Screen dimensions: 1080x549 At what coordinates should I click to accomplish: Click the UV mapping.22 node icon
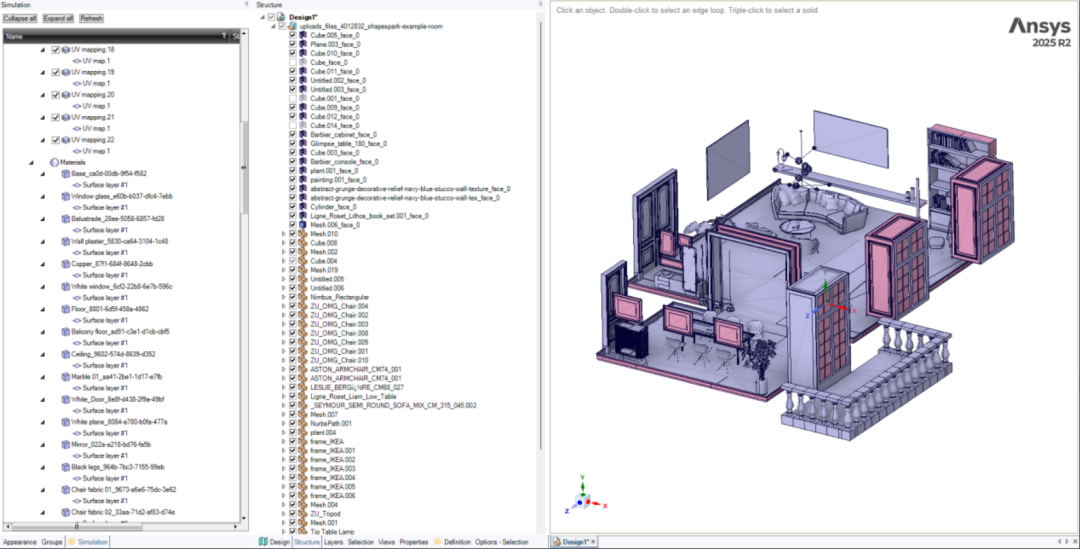[x=66, y=140]
